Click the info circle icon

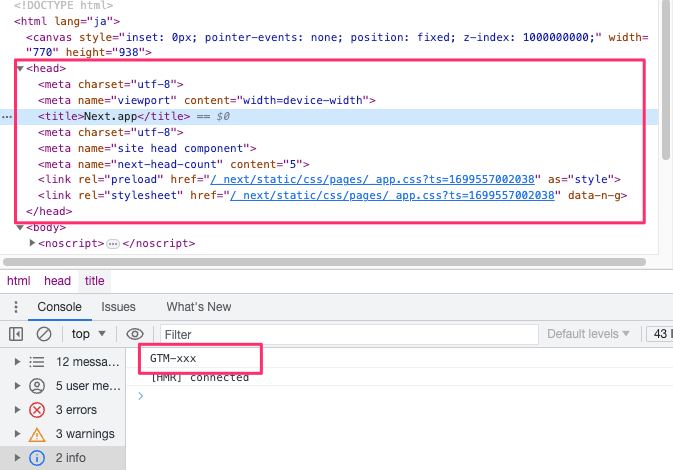click(37, 458)
